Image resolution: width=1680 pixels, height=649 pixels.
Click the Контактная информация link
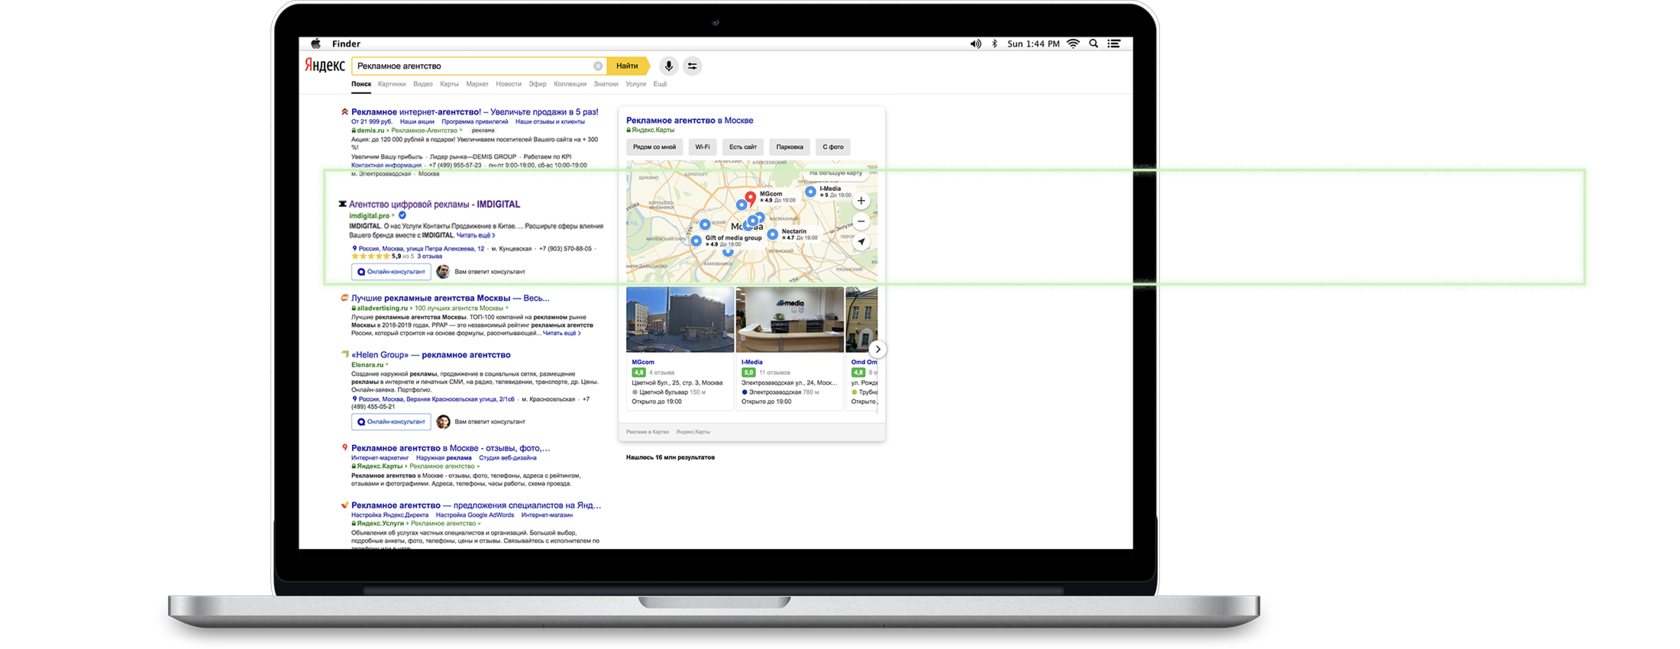click(x=386, y=165)
